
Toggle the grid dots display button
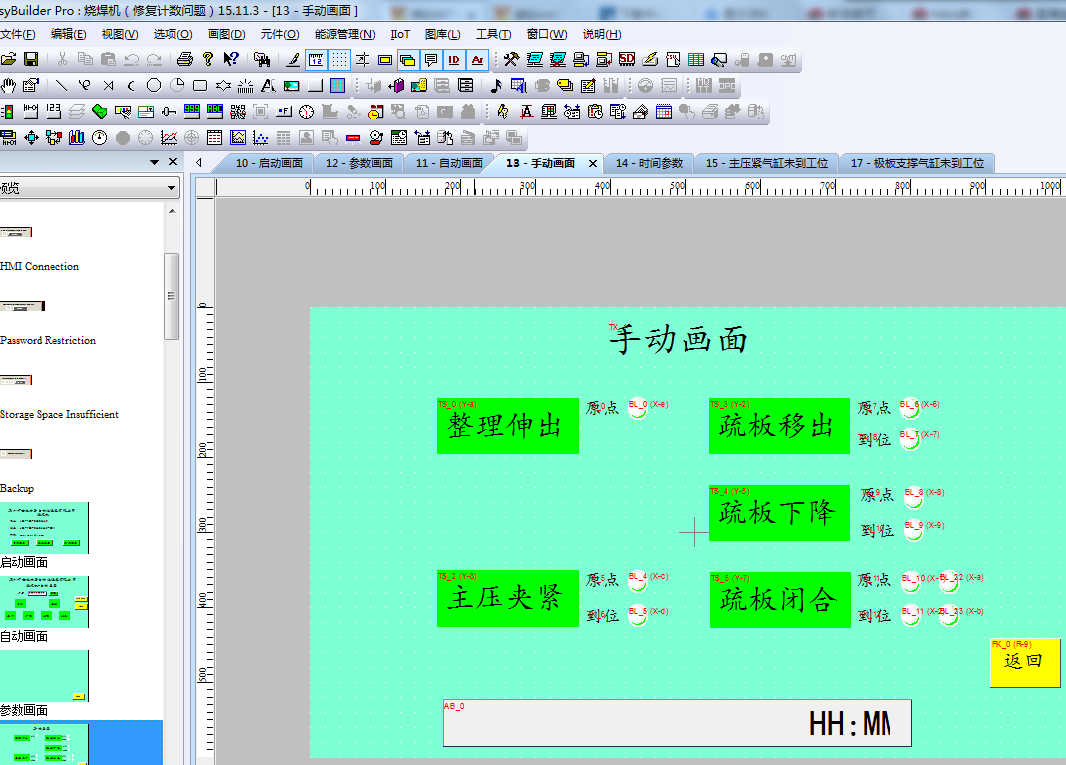pyautogui.click(x=340, y=60)
